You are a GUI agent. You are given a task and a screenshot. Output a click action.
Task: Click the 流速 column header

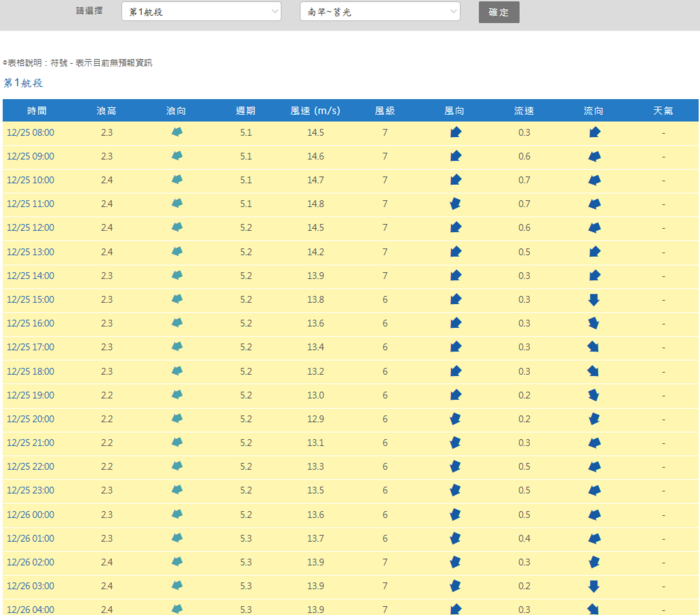(x=524, y=110)
